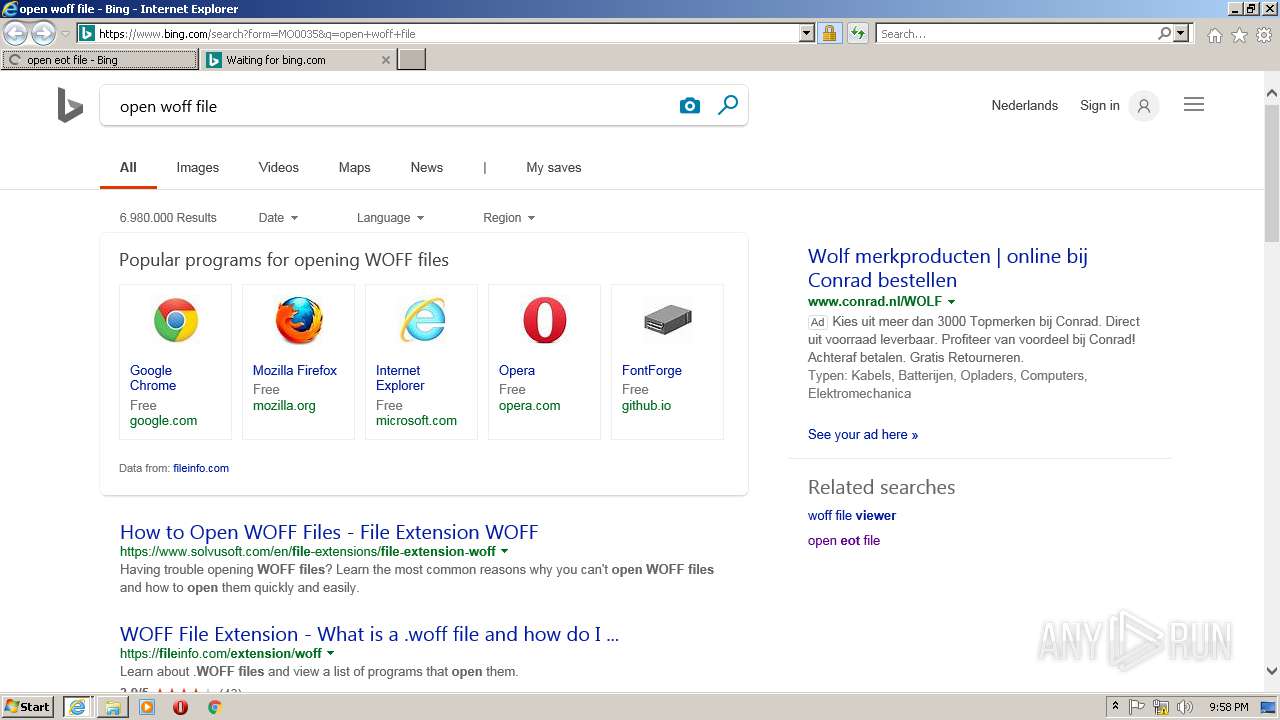Click the Nederlands language link

(1025, 106)
